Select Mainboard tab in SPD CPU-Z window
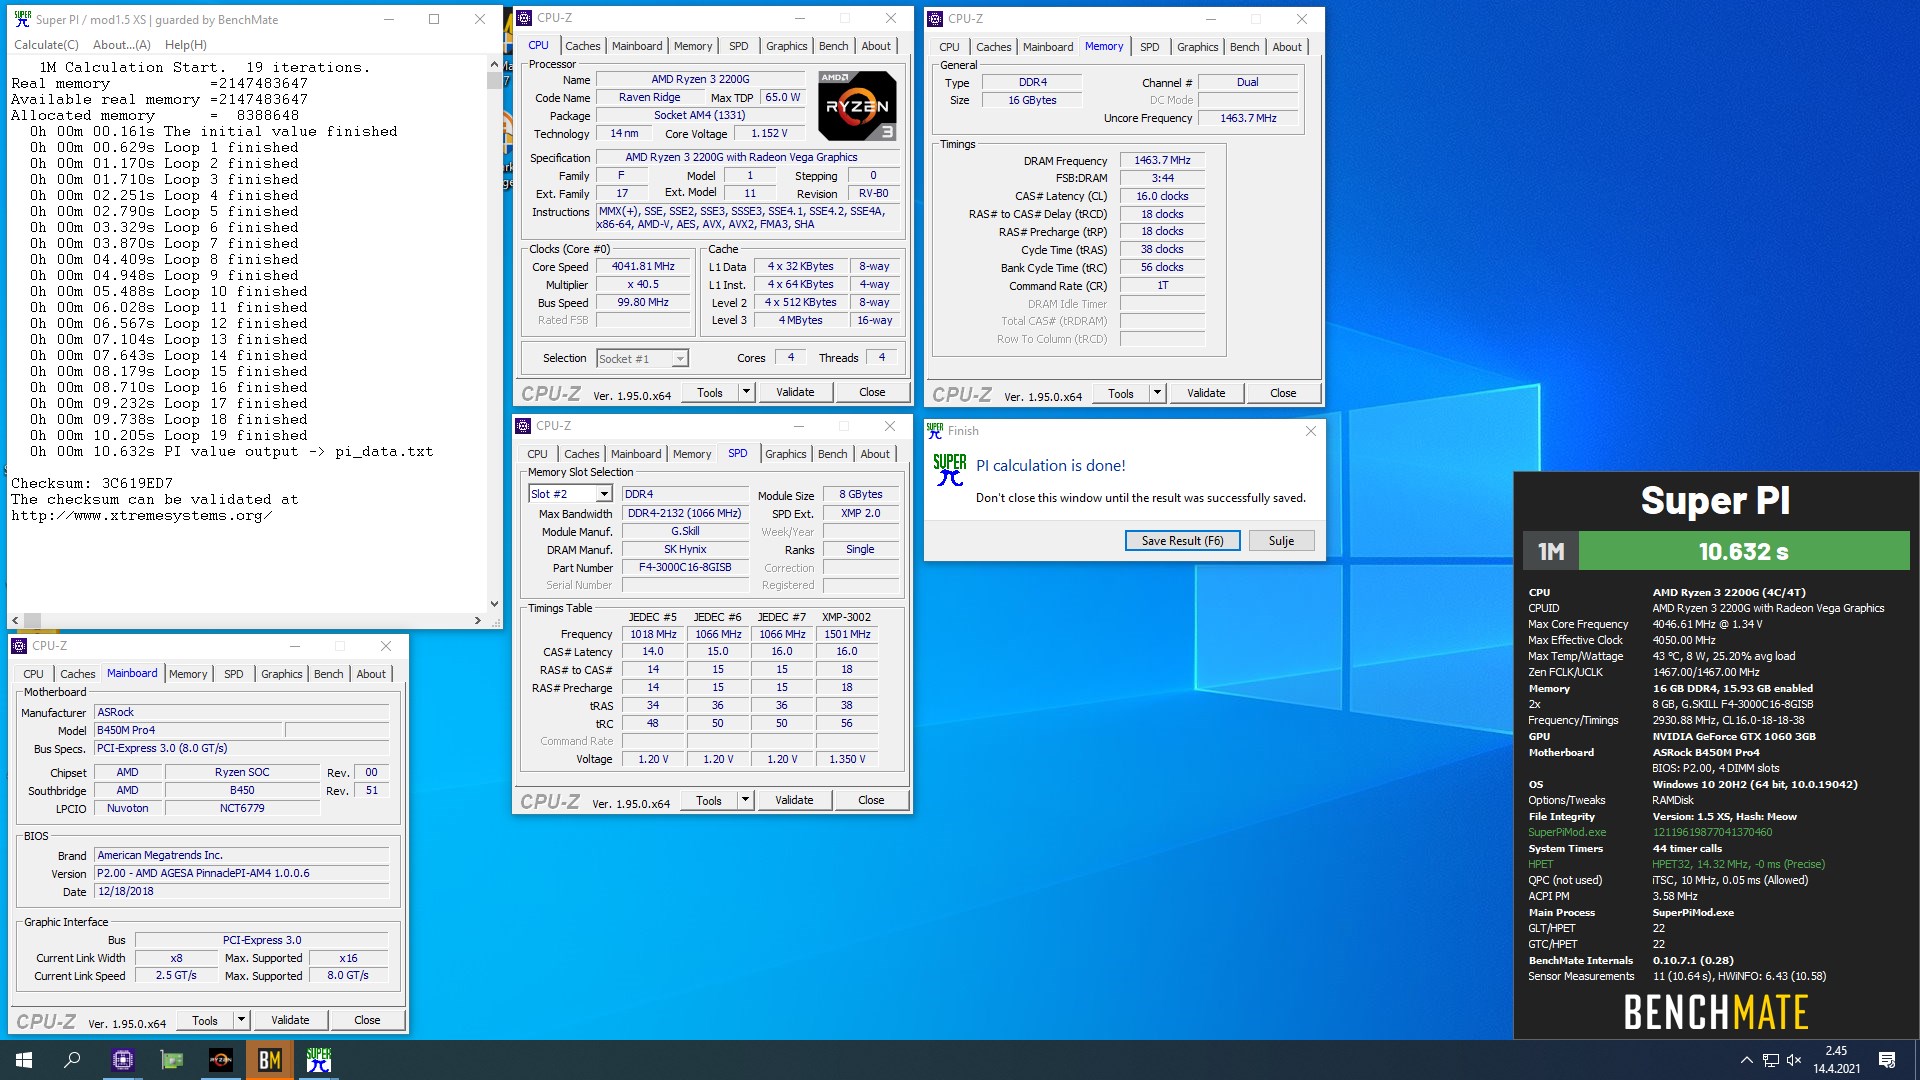This screenshot has width=1920, height=1080. [x=636, y=454]
